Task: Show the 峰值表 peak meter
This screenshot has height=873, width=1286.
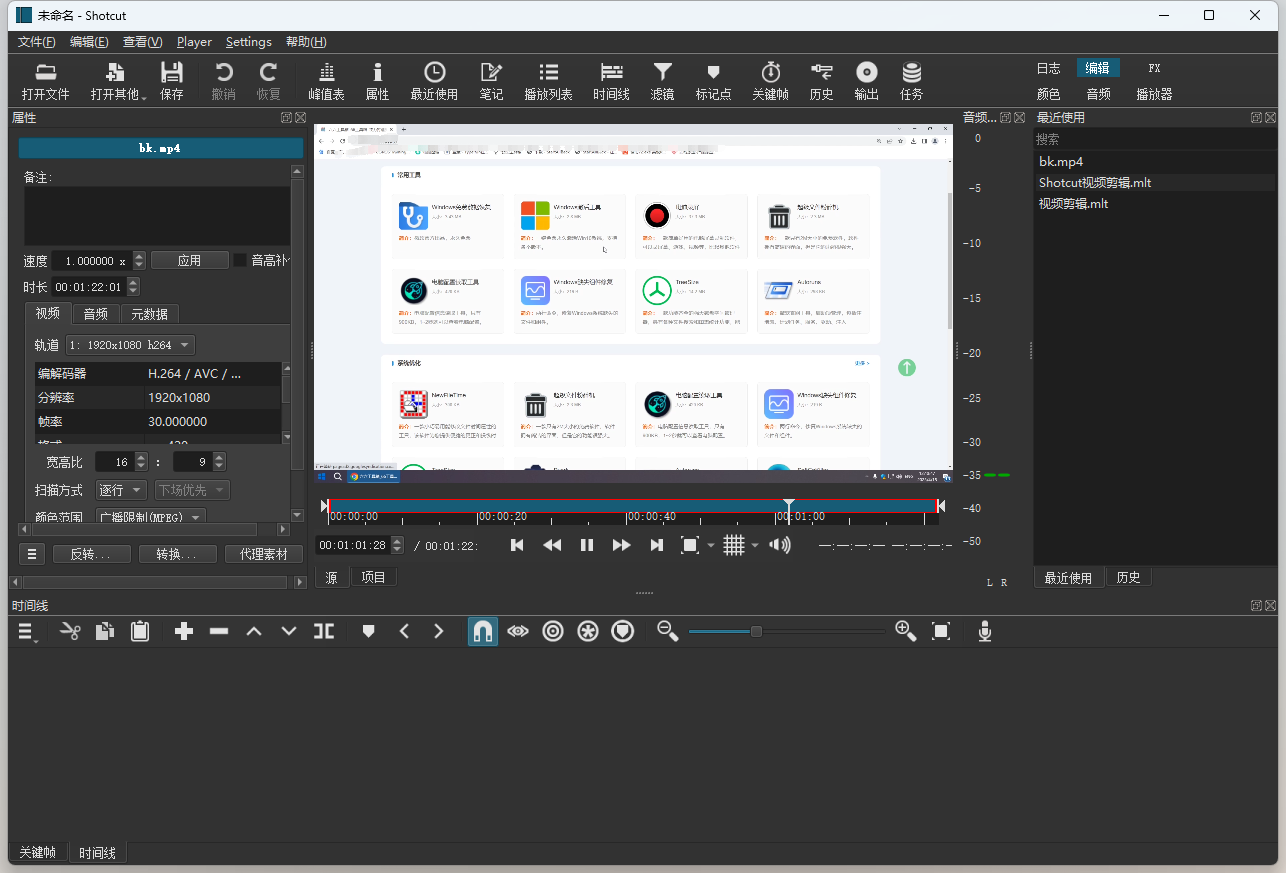Action: tap(326, 81)
